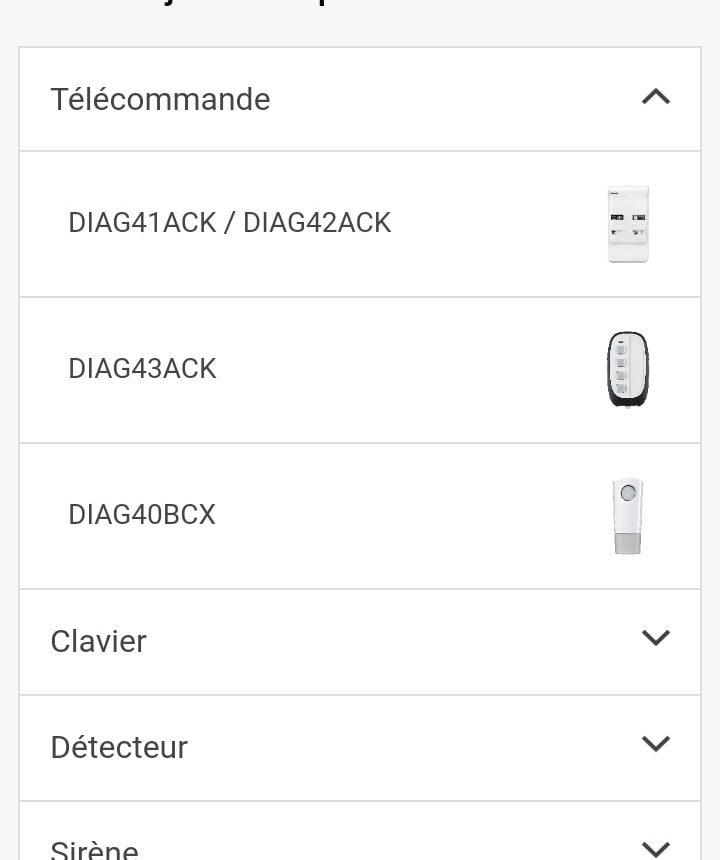720x860 pixels.
Task: Click the DIAG43ACK key fob image
Action: click(x=628, y=370)
